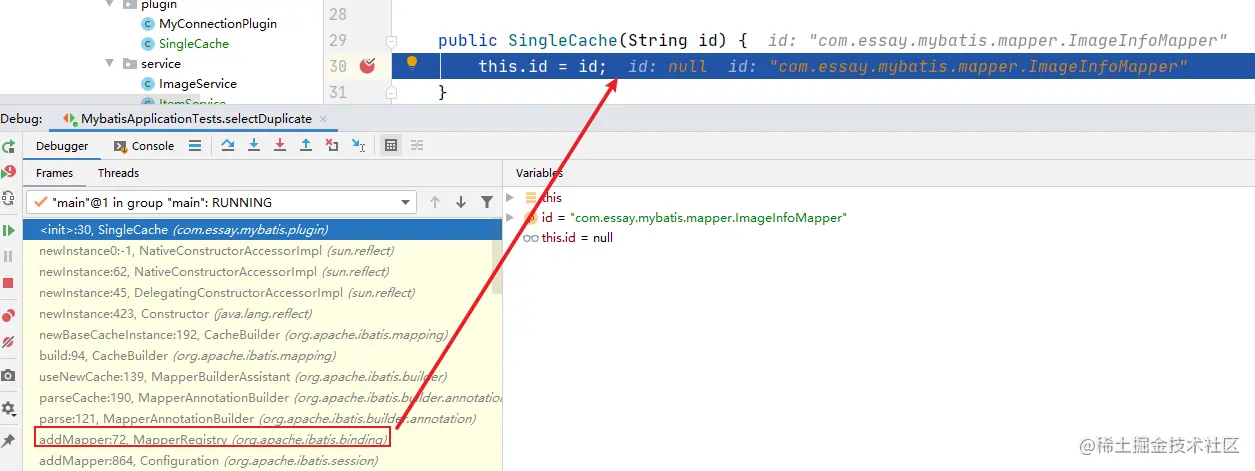The width and height of the screenshot is (1255, 471).
Task: Switch to Console tab
Action: 143,146
